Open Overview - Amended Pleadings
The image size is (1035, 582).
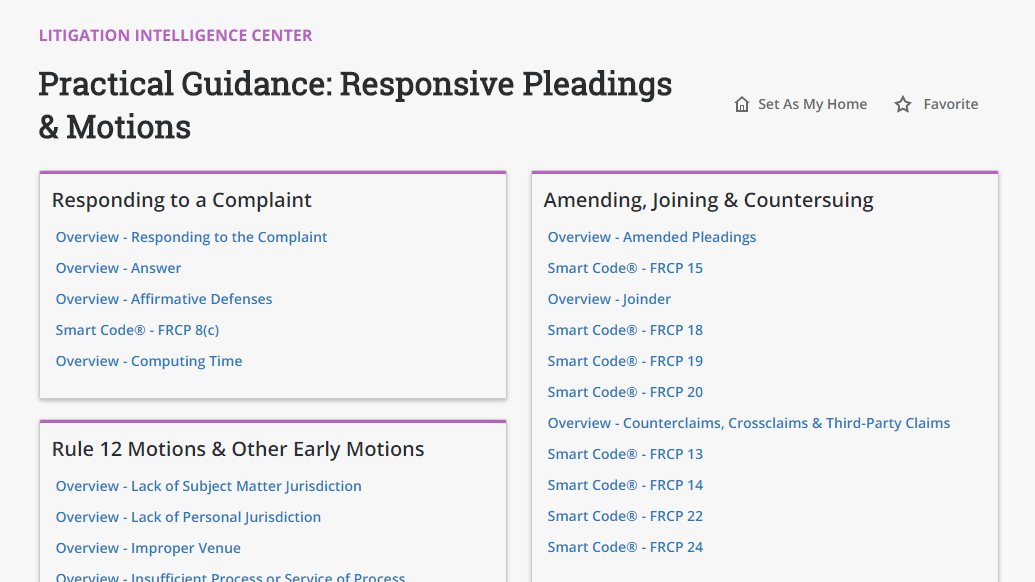pos(651,237)
